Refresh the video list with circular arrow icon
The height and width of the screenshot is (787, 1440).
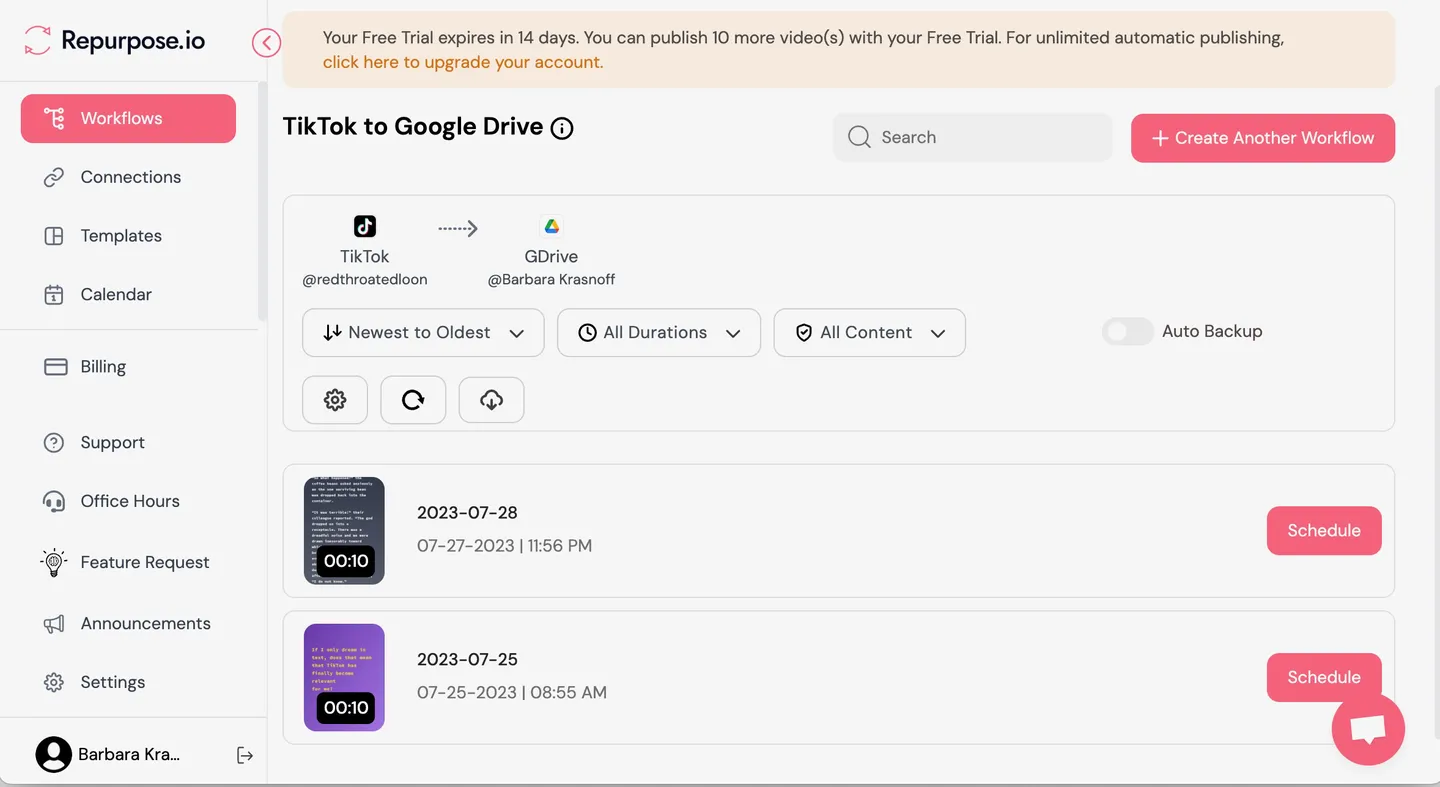[x=412, y=399]
